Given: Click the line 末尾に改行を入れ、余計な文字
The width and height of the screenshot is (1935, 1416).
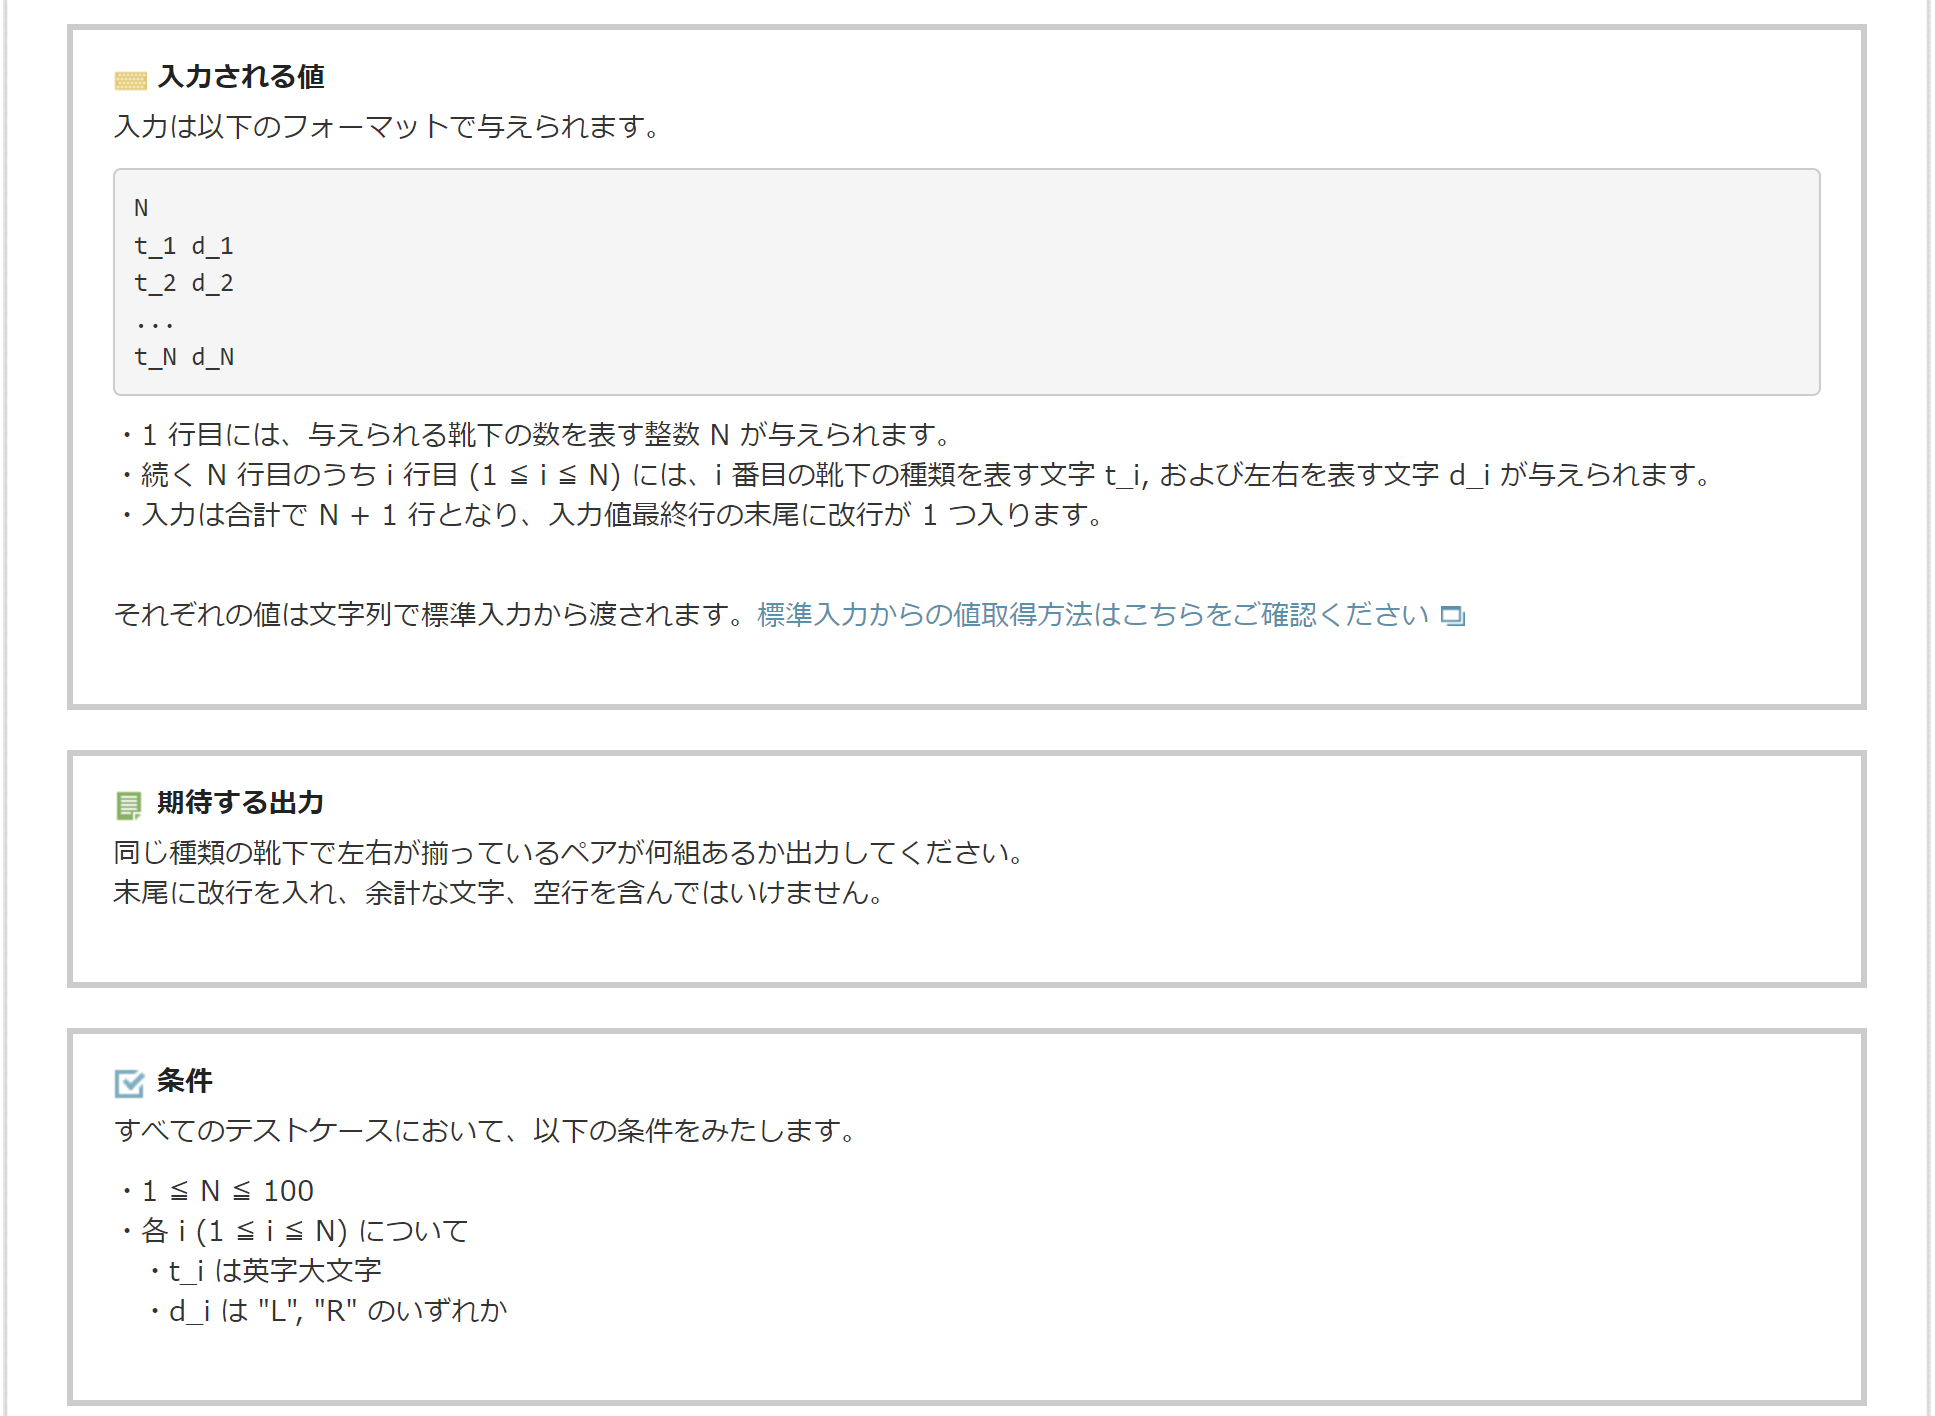Looking at the screenshot, I should (498, 892).
